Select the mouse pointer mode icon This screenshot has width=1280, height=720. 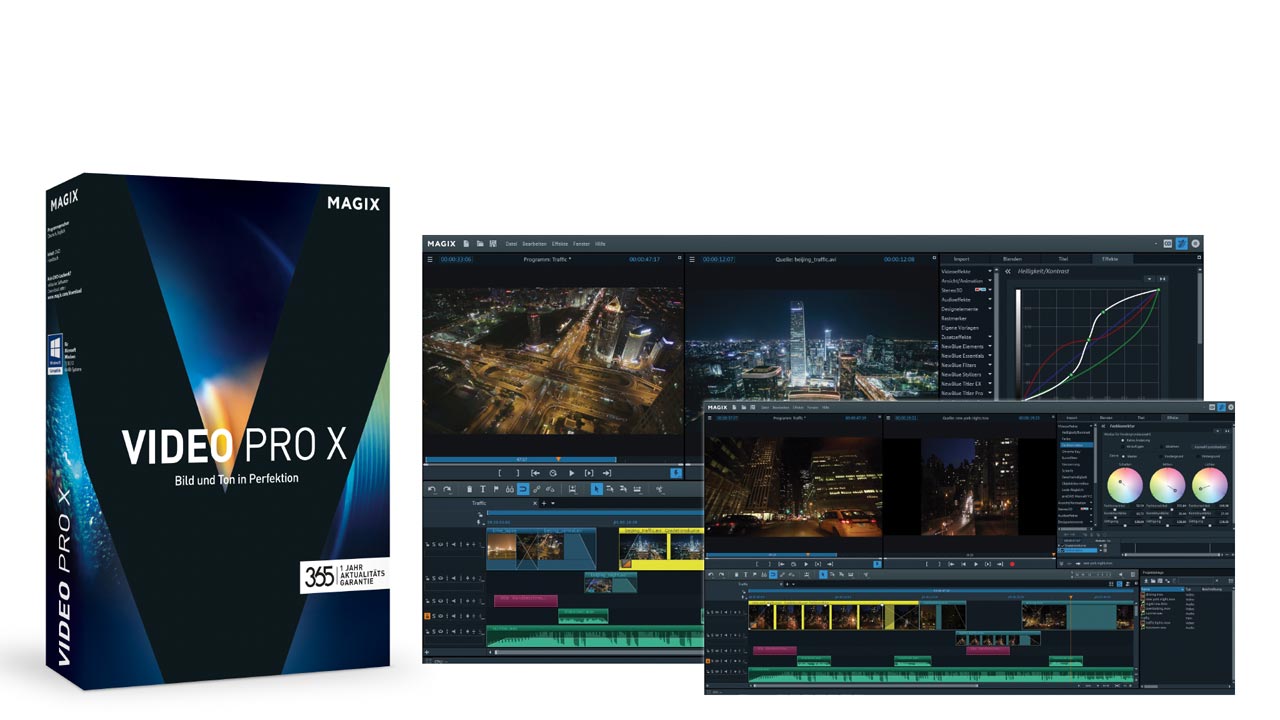point(596,489)
